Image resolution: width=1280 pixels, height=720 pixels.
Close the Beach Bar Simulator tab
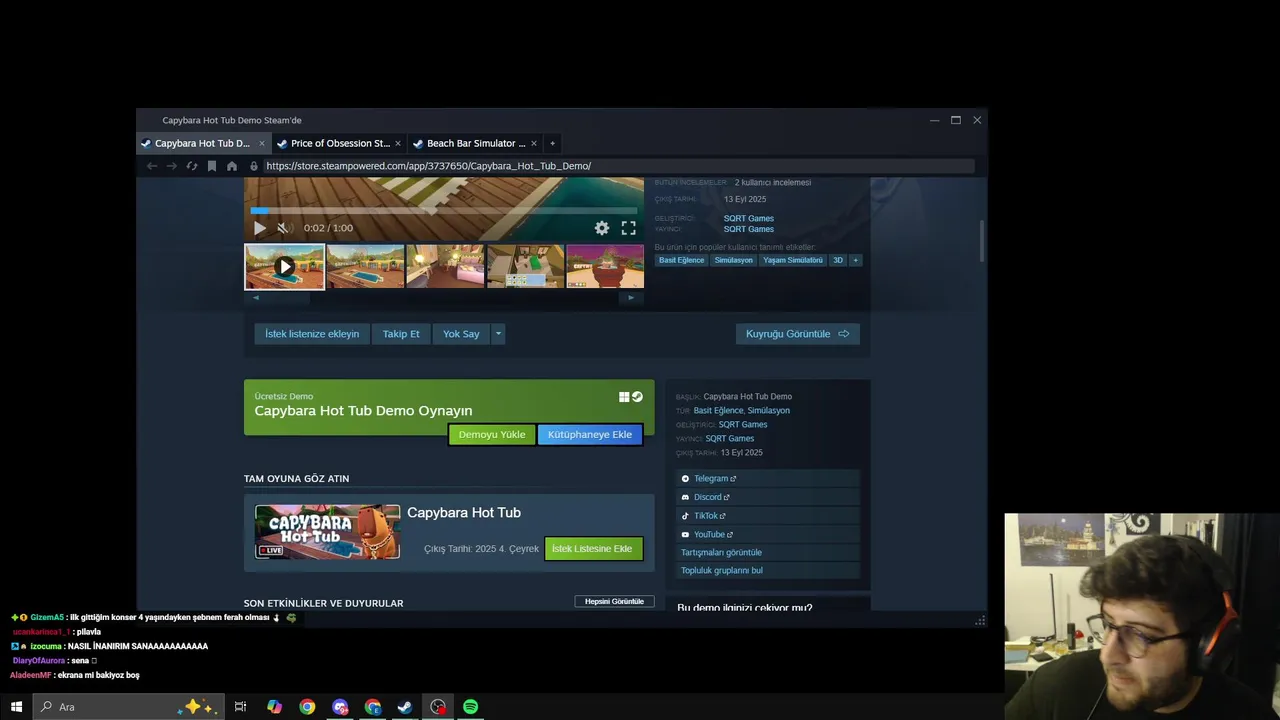[534, 143]
